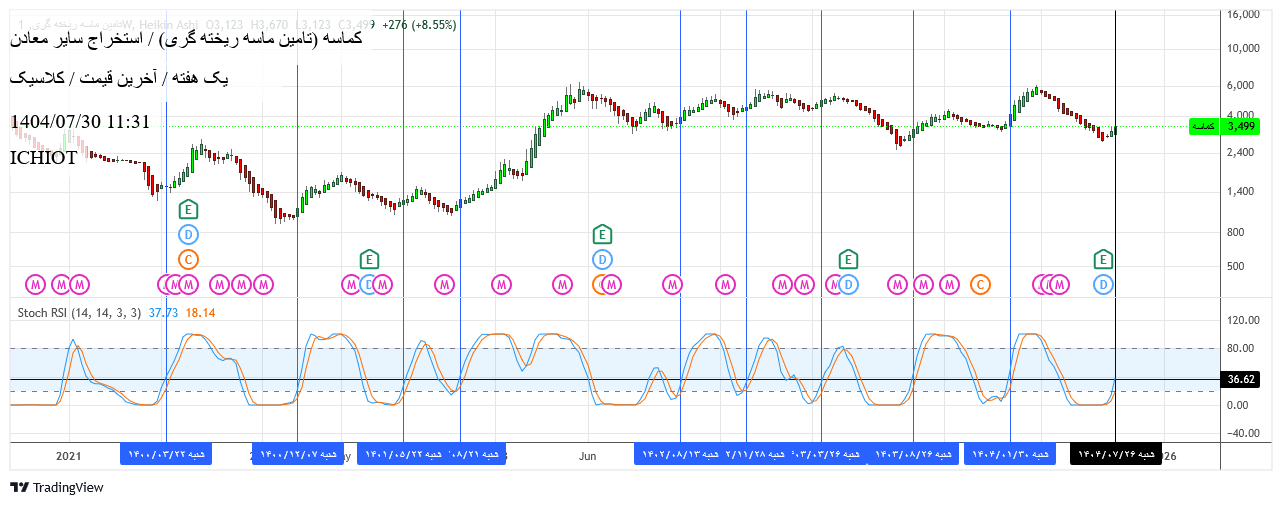The width and height of the screenshot is (1282, 505).
Task: Click the TradingView logo
Action: click(57, 487)
